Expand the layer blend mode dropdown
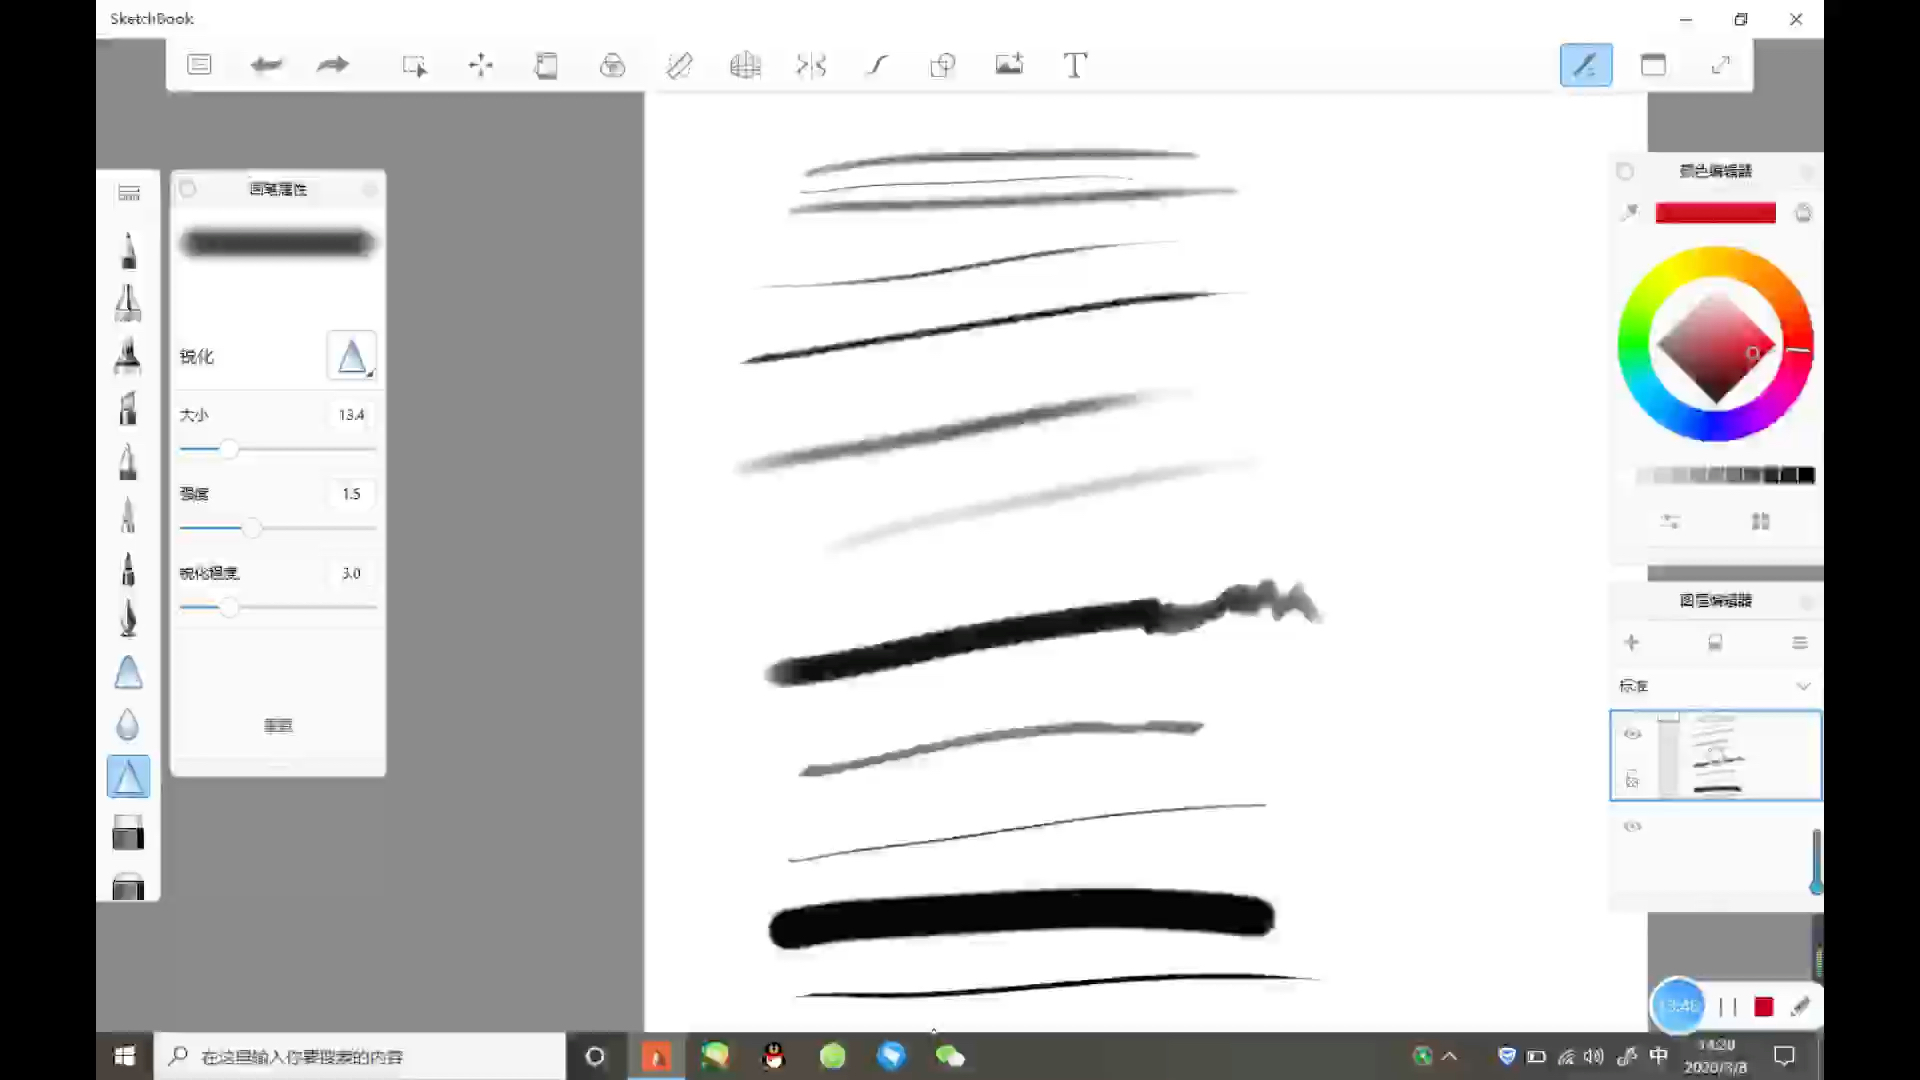 pos(1803,686)
